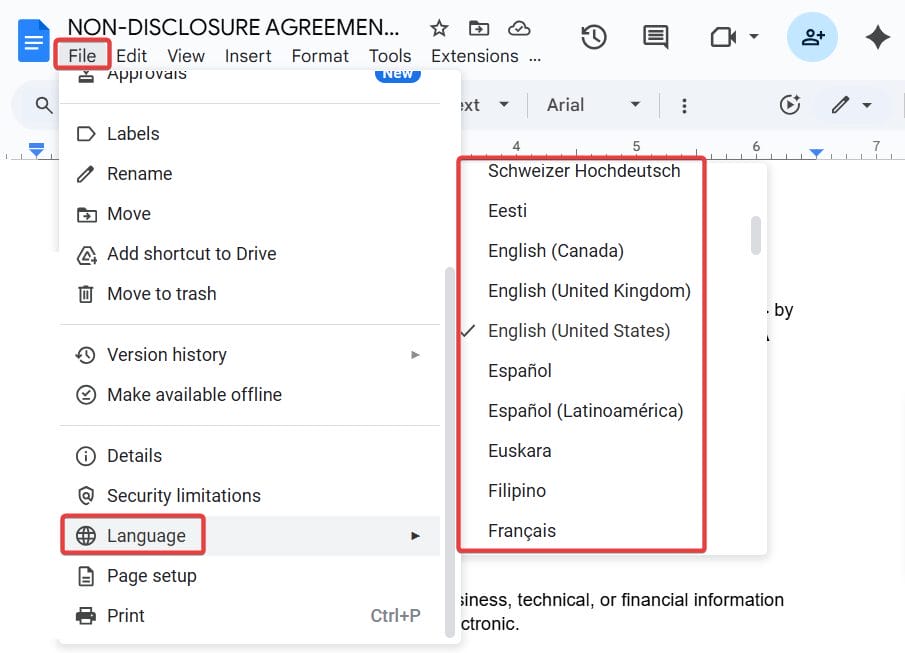905x653 pixels.
Task: Click the Google Docs home icon
Action: click(33, 40)
